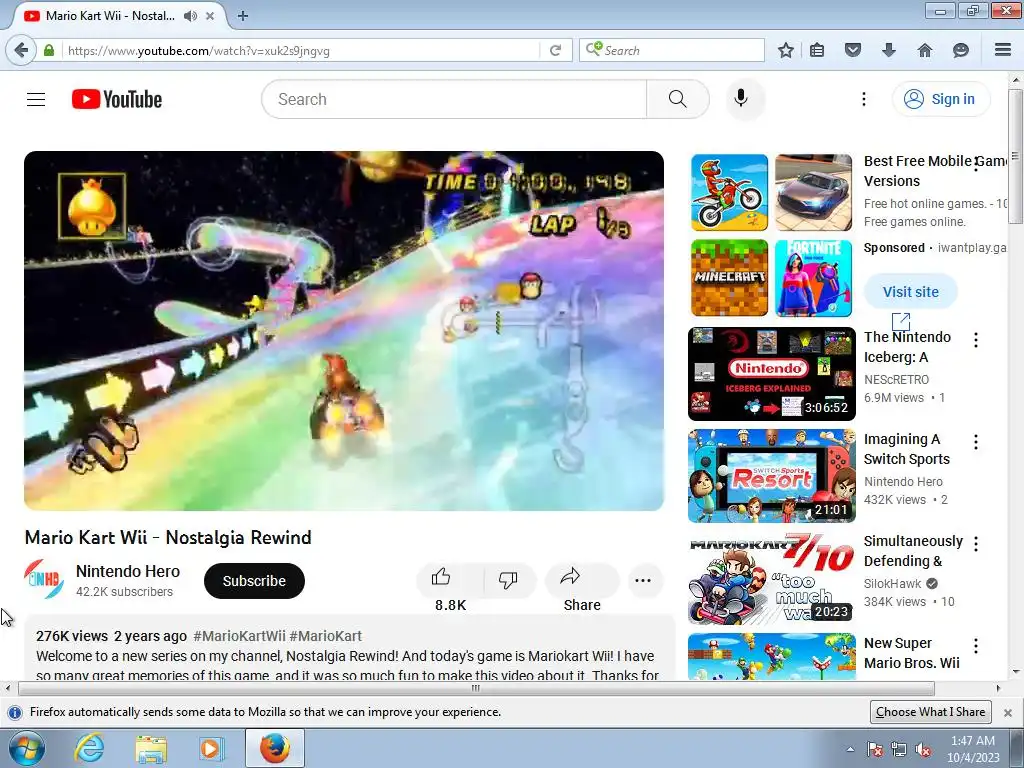
Task: Click Visit site on sponsored ad
Action: coord(910,292)
